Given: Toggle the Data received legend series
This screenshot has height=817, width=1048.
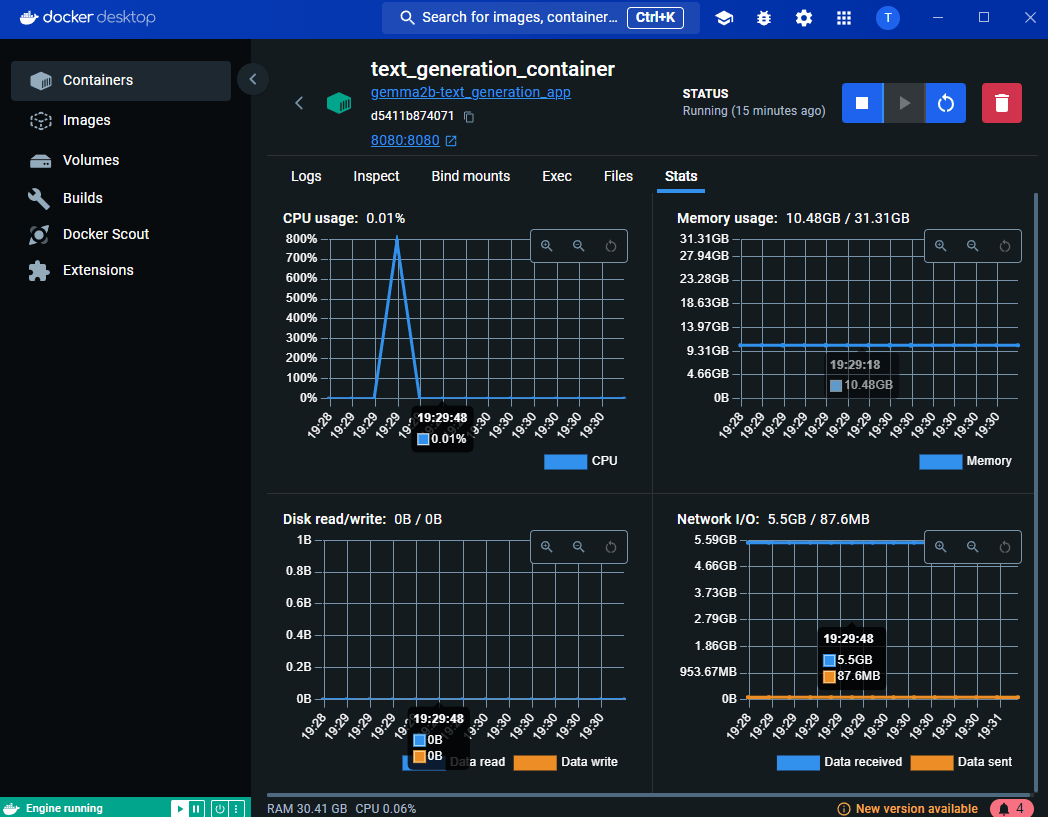Looking at the screenshot, I should tap(839, 762).
